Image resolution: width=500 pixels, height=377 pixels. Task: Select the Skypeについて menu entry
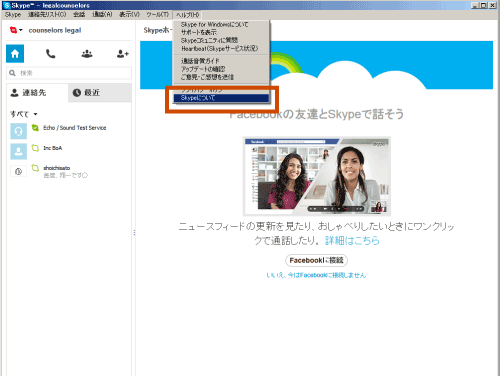pos(221,98)
